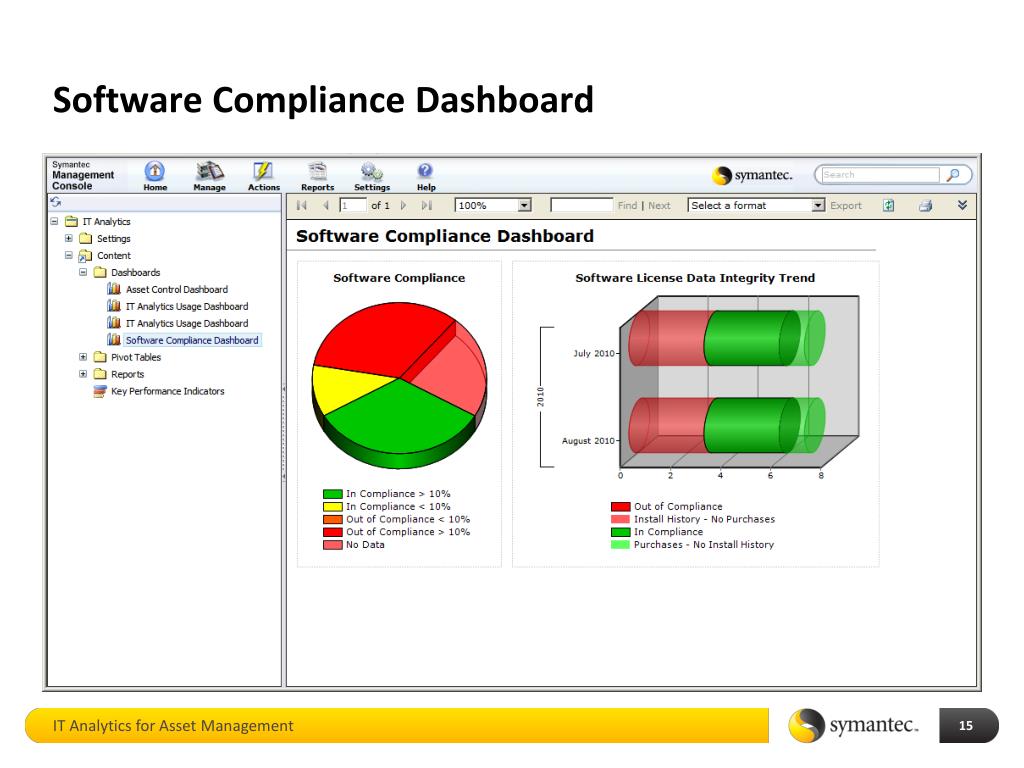Click the yellow In Compliance < 10% swatch

coord(333,507)
